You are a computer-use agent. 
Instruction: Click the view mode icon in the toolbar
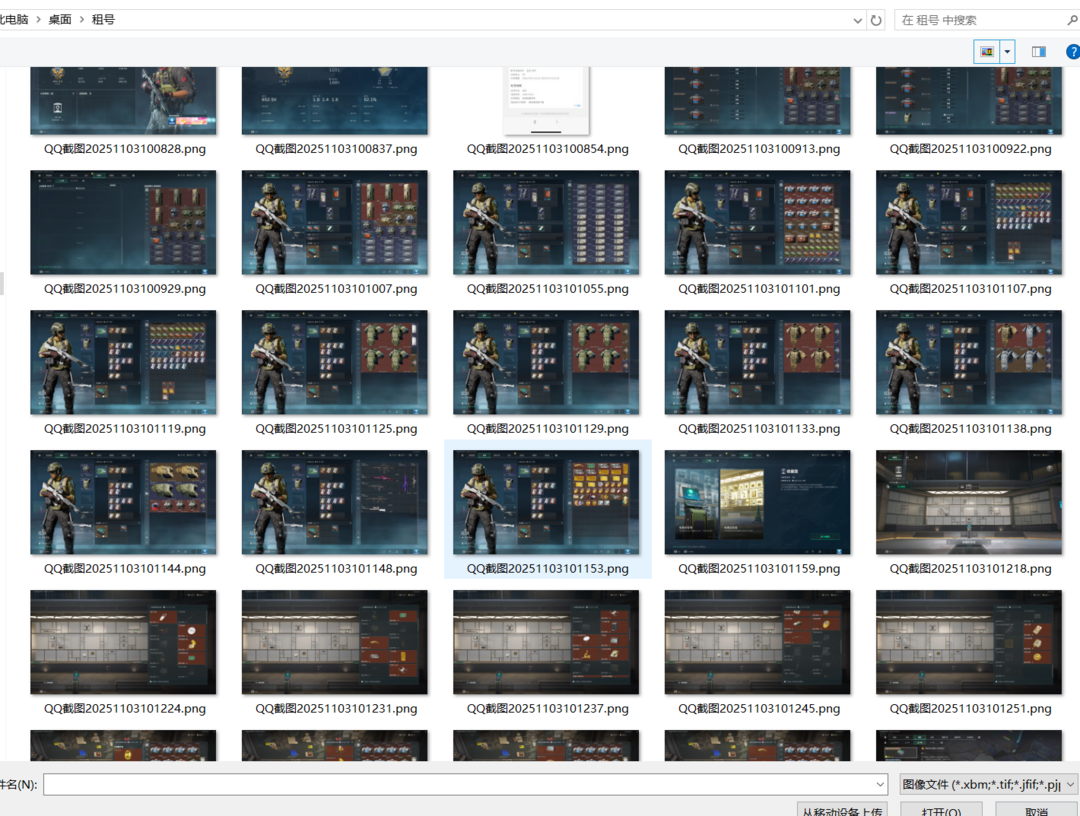click(987, 52)
